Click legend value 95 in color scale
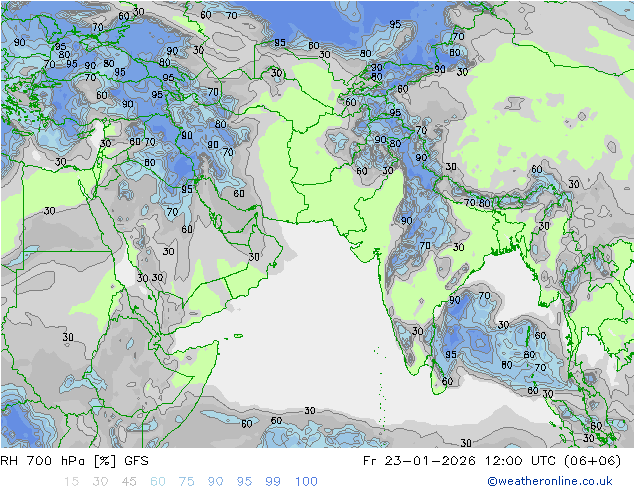The width and height of the screenshot is (634, 490). click(244, 482)
